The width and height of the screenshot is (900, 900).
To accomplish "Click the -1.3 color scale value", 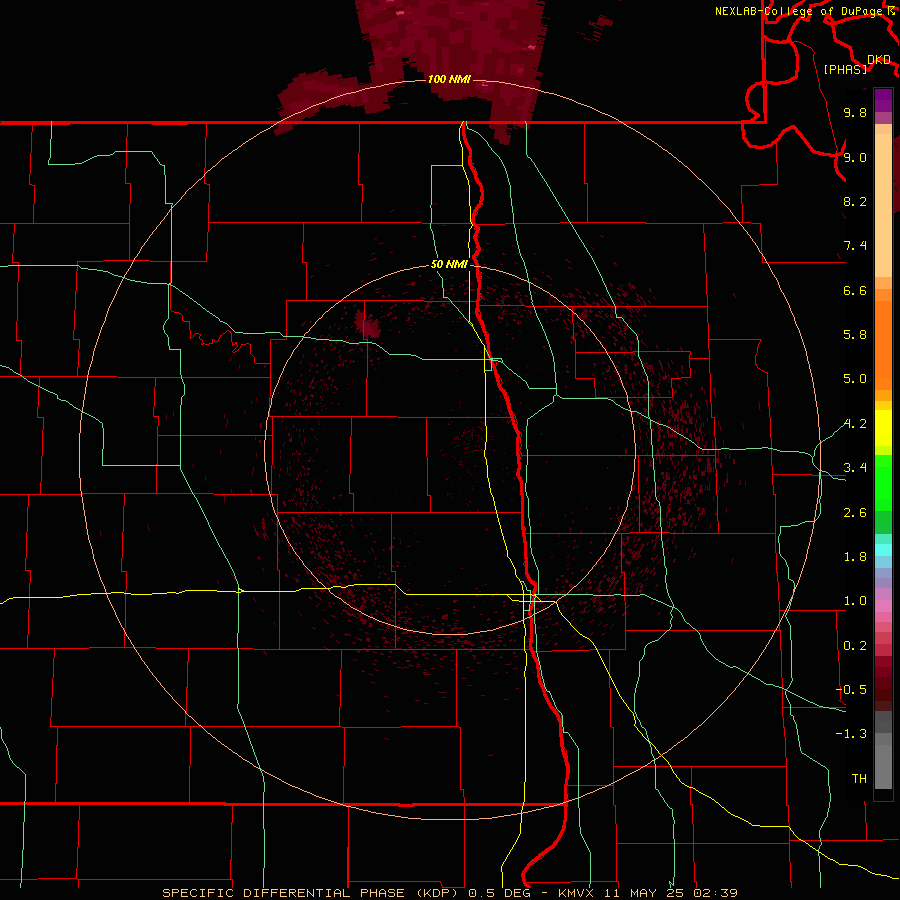I will tap(851, 734).
